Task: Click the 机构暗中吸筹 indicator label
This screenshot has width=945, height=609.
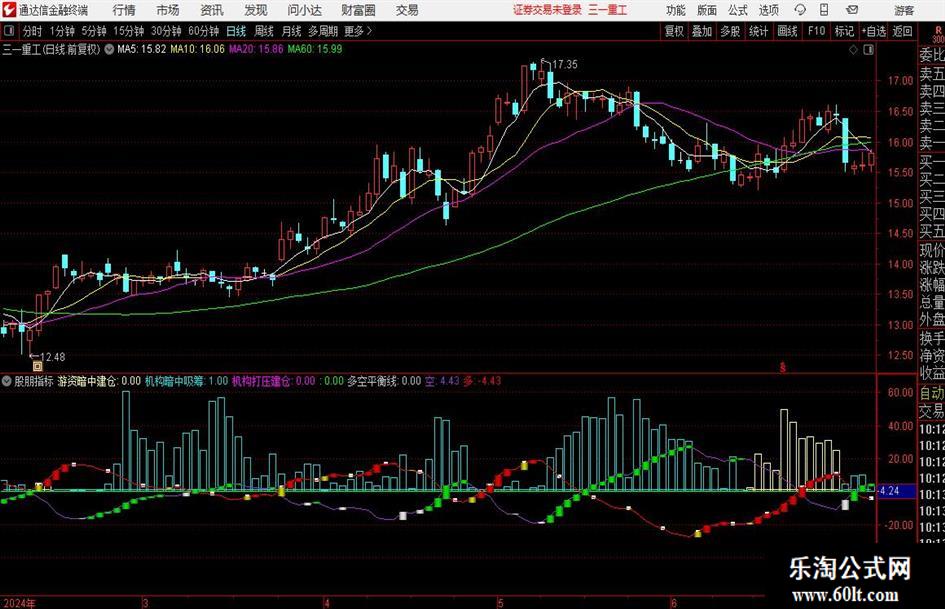Action: point(174,381)
